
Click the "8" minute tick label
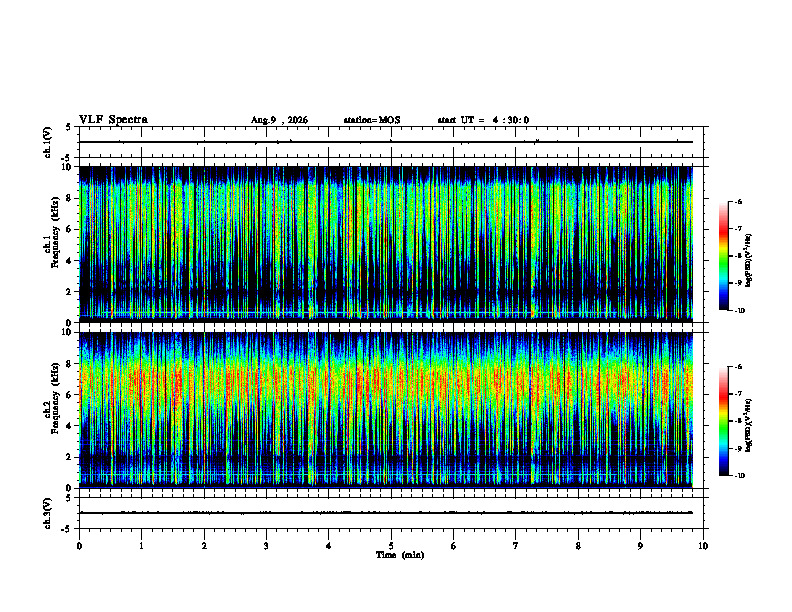tap(578, 546)
